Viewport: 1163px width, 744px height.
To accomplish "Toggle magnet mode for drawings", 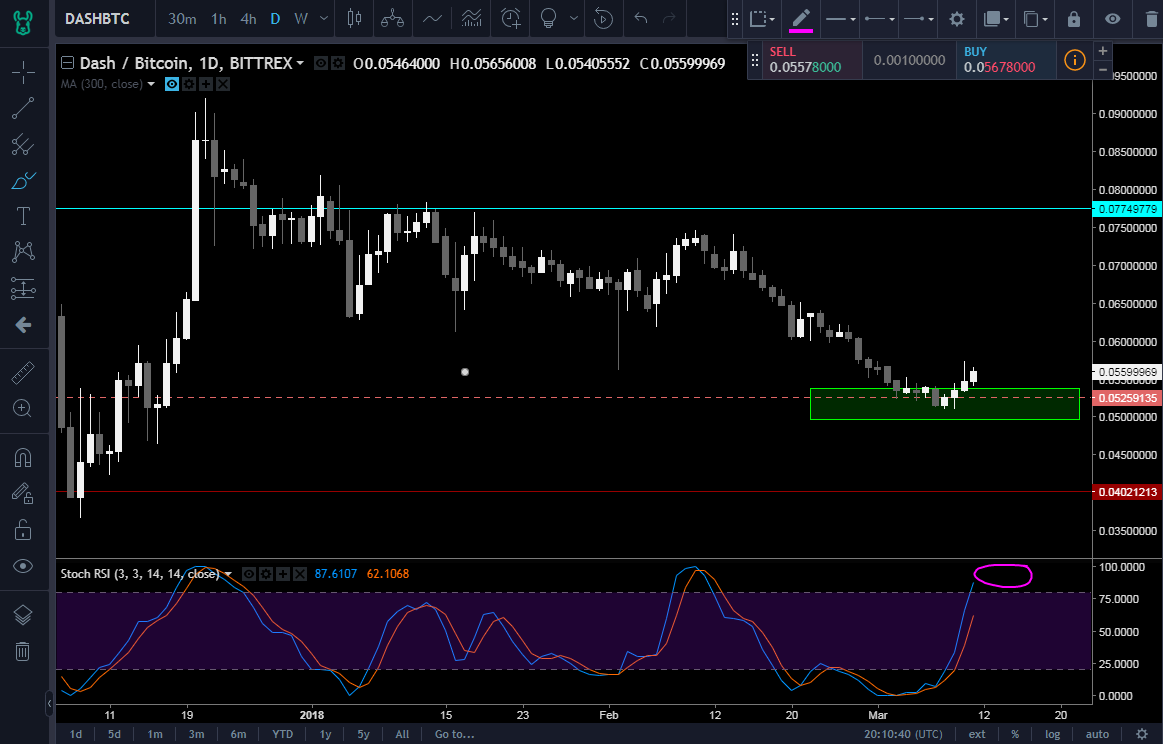I will click(23, 458).
